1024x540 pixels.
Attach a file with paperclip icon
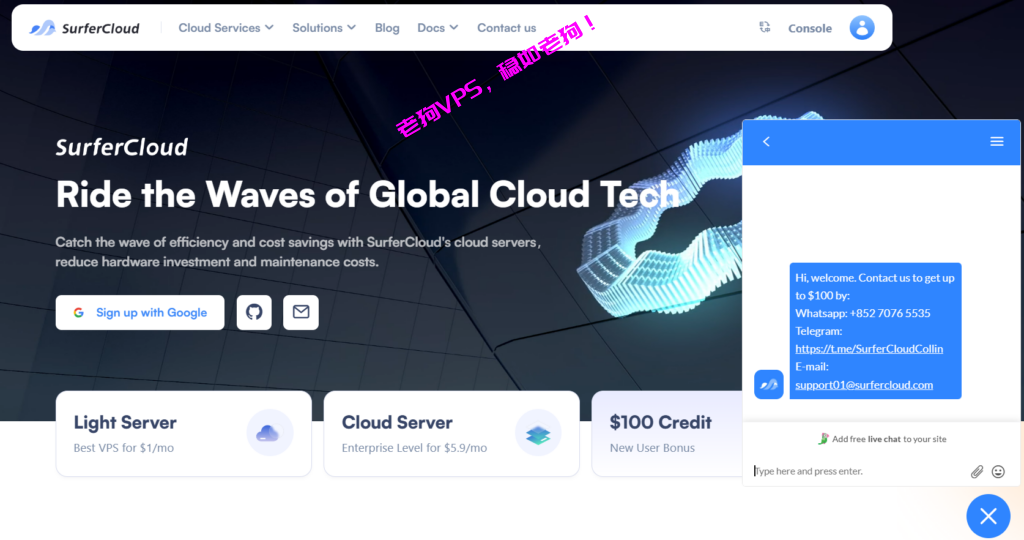977,471
